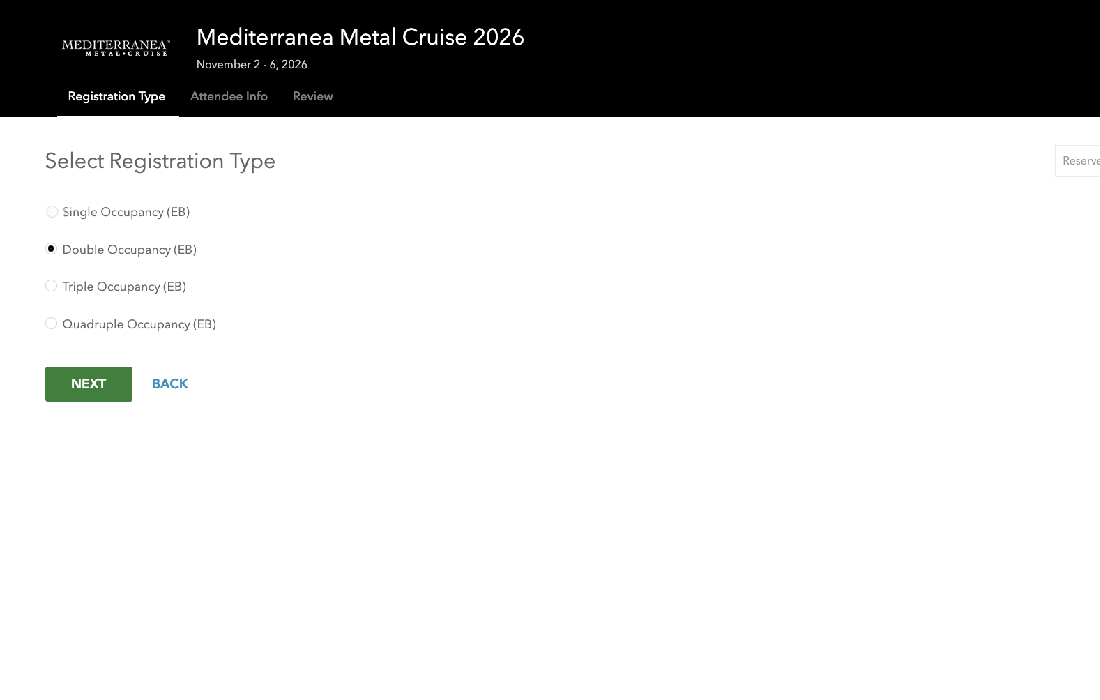Screen dimensions: 1100x700
Task: Click the Mediterranea Metal Cruise 2026 title
Action: click(360, 38)
